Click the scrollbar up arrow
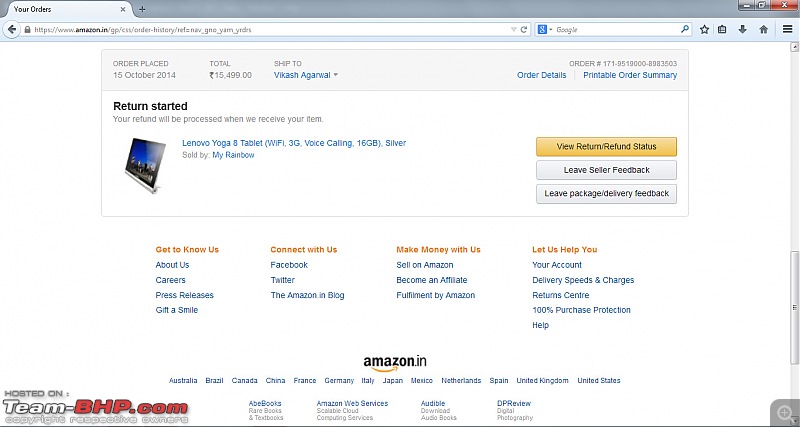This screenshot has width=800, height=427. [794, 47]
